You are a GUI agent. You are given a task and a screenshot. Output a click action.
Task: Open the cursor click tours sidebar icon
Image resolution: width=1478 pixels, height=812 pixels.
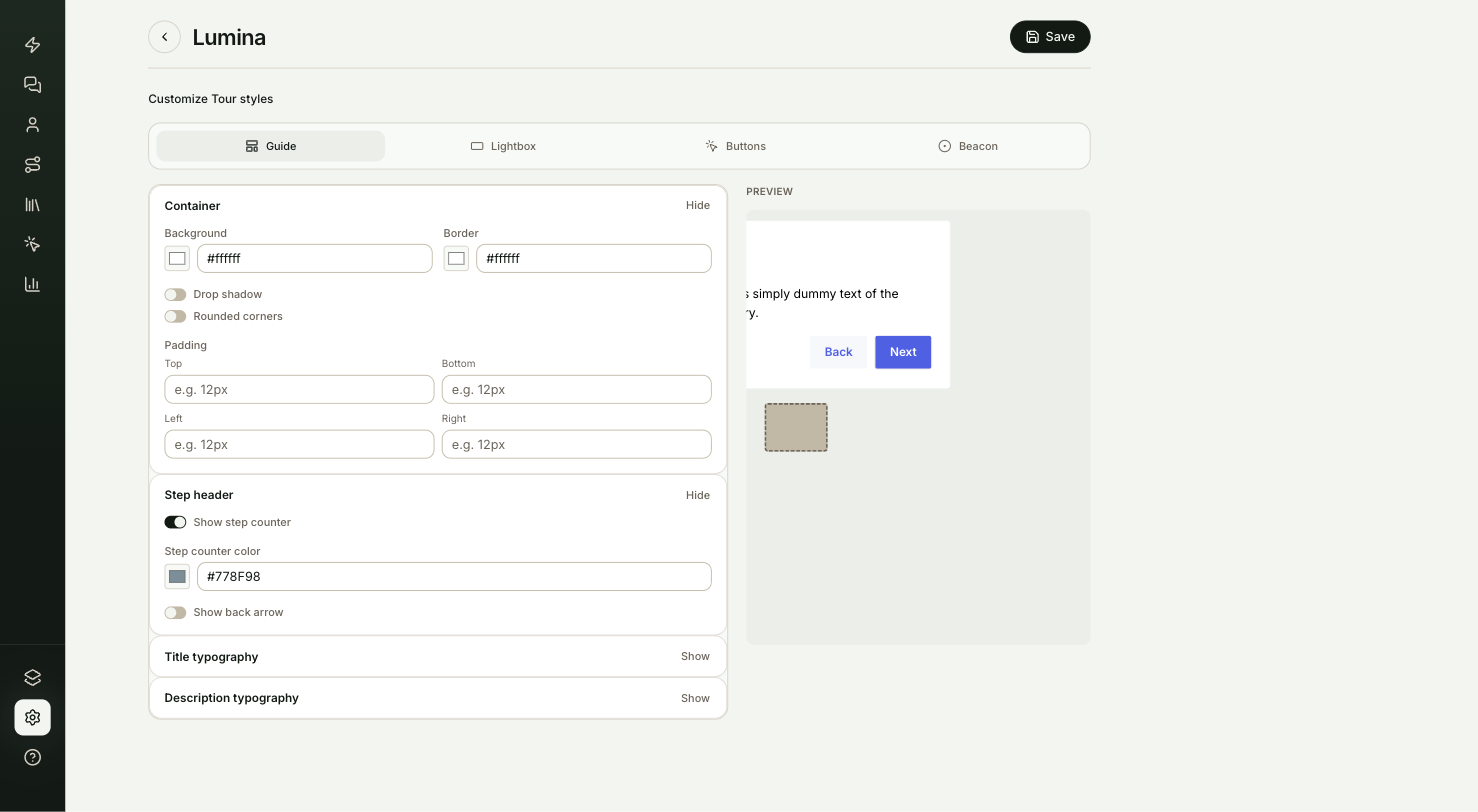(x=32, y=244)
